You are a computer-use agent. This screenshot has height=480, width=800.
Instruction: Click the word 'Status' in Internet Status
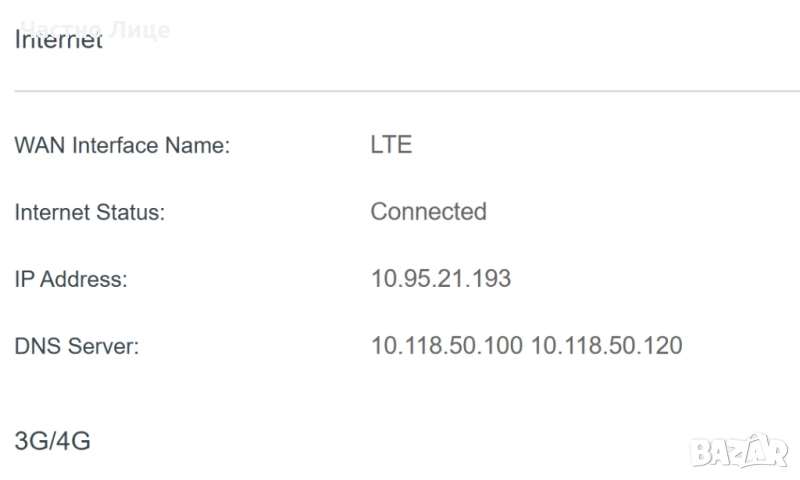(131, 212)
